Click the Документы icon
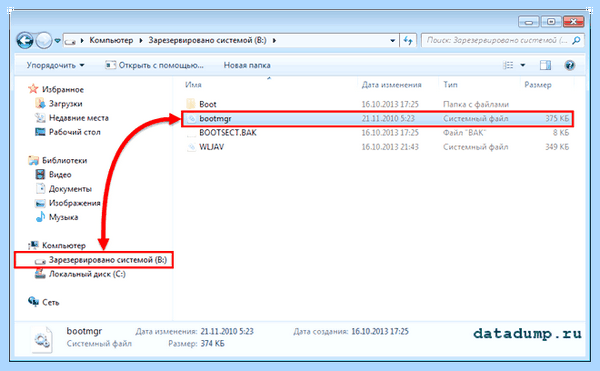 pyautogui.click(x=40, y=188)
